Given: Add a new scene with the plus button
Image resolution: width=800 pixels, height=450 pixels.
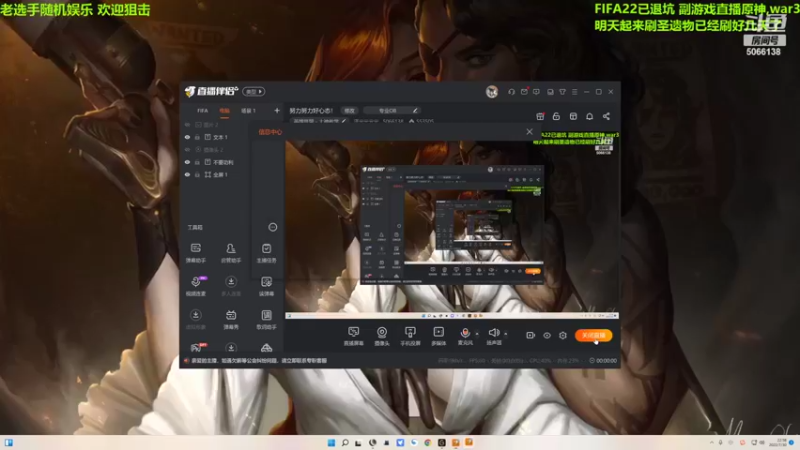Looking at the screenshot, I should 277,110.
